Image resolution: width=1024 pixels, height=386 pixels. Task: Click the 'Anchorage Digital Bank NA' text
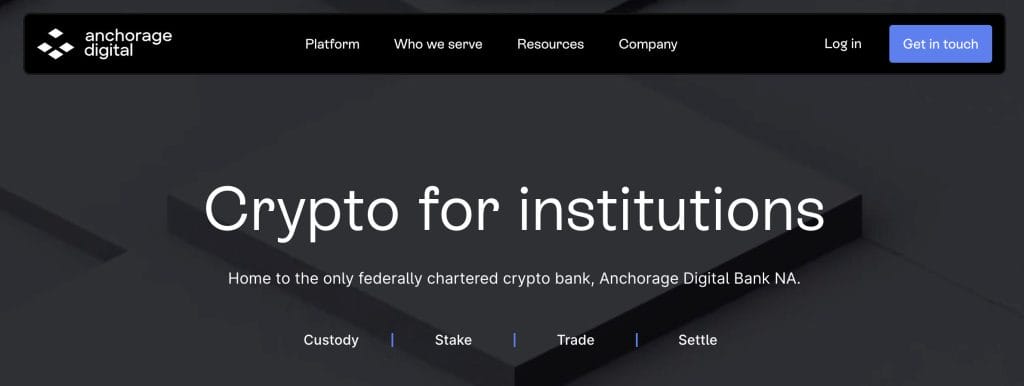pyautogui.click(x=700, y=278)
